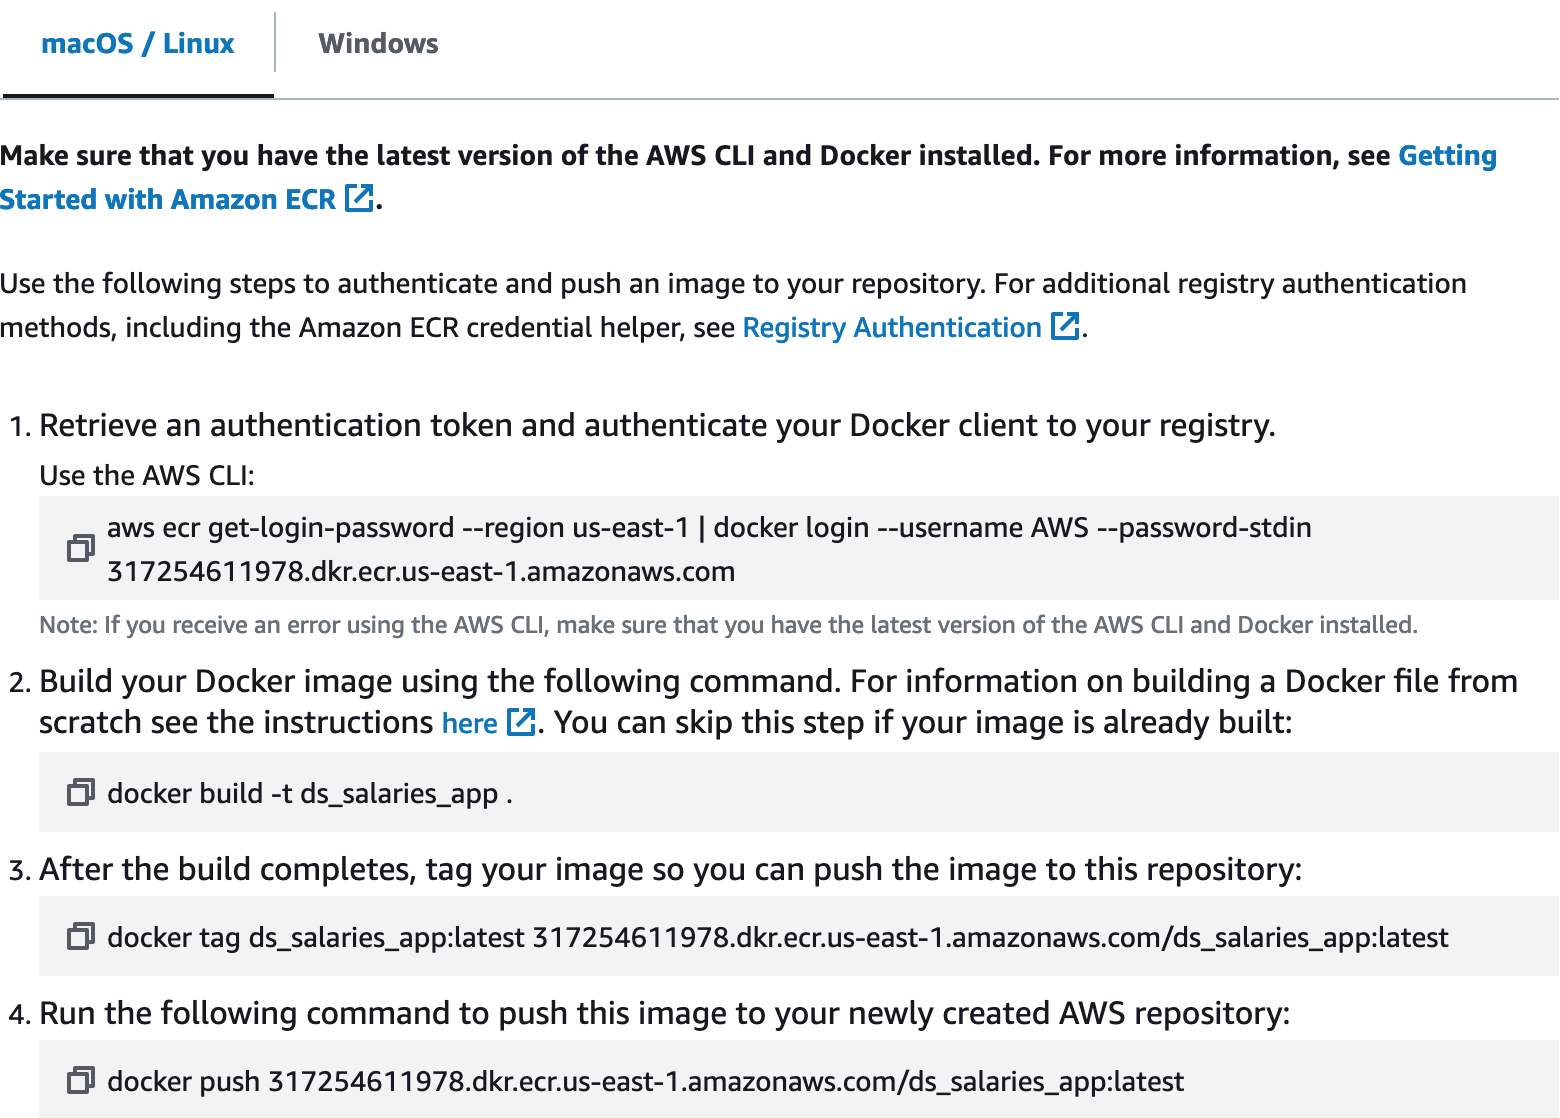
Task: Click external-link icon after Amazon ECR link
Action: click(x=359, y=198)
